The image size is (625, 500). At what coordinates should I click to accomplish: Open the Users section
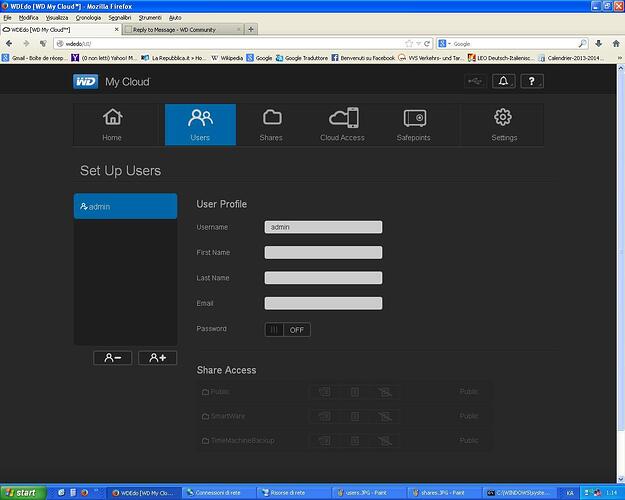[x=200, y=125]
